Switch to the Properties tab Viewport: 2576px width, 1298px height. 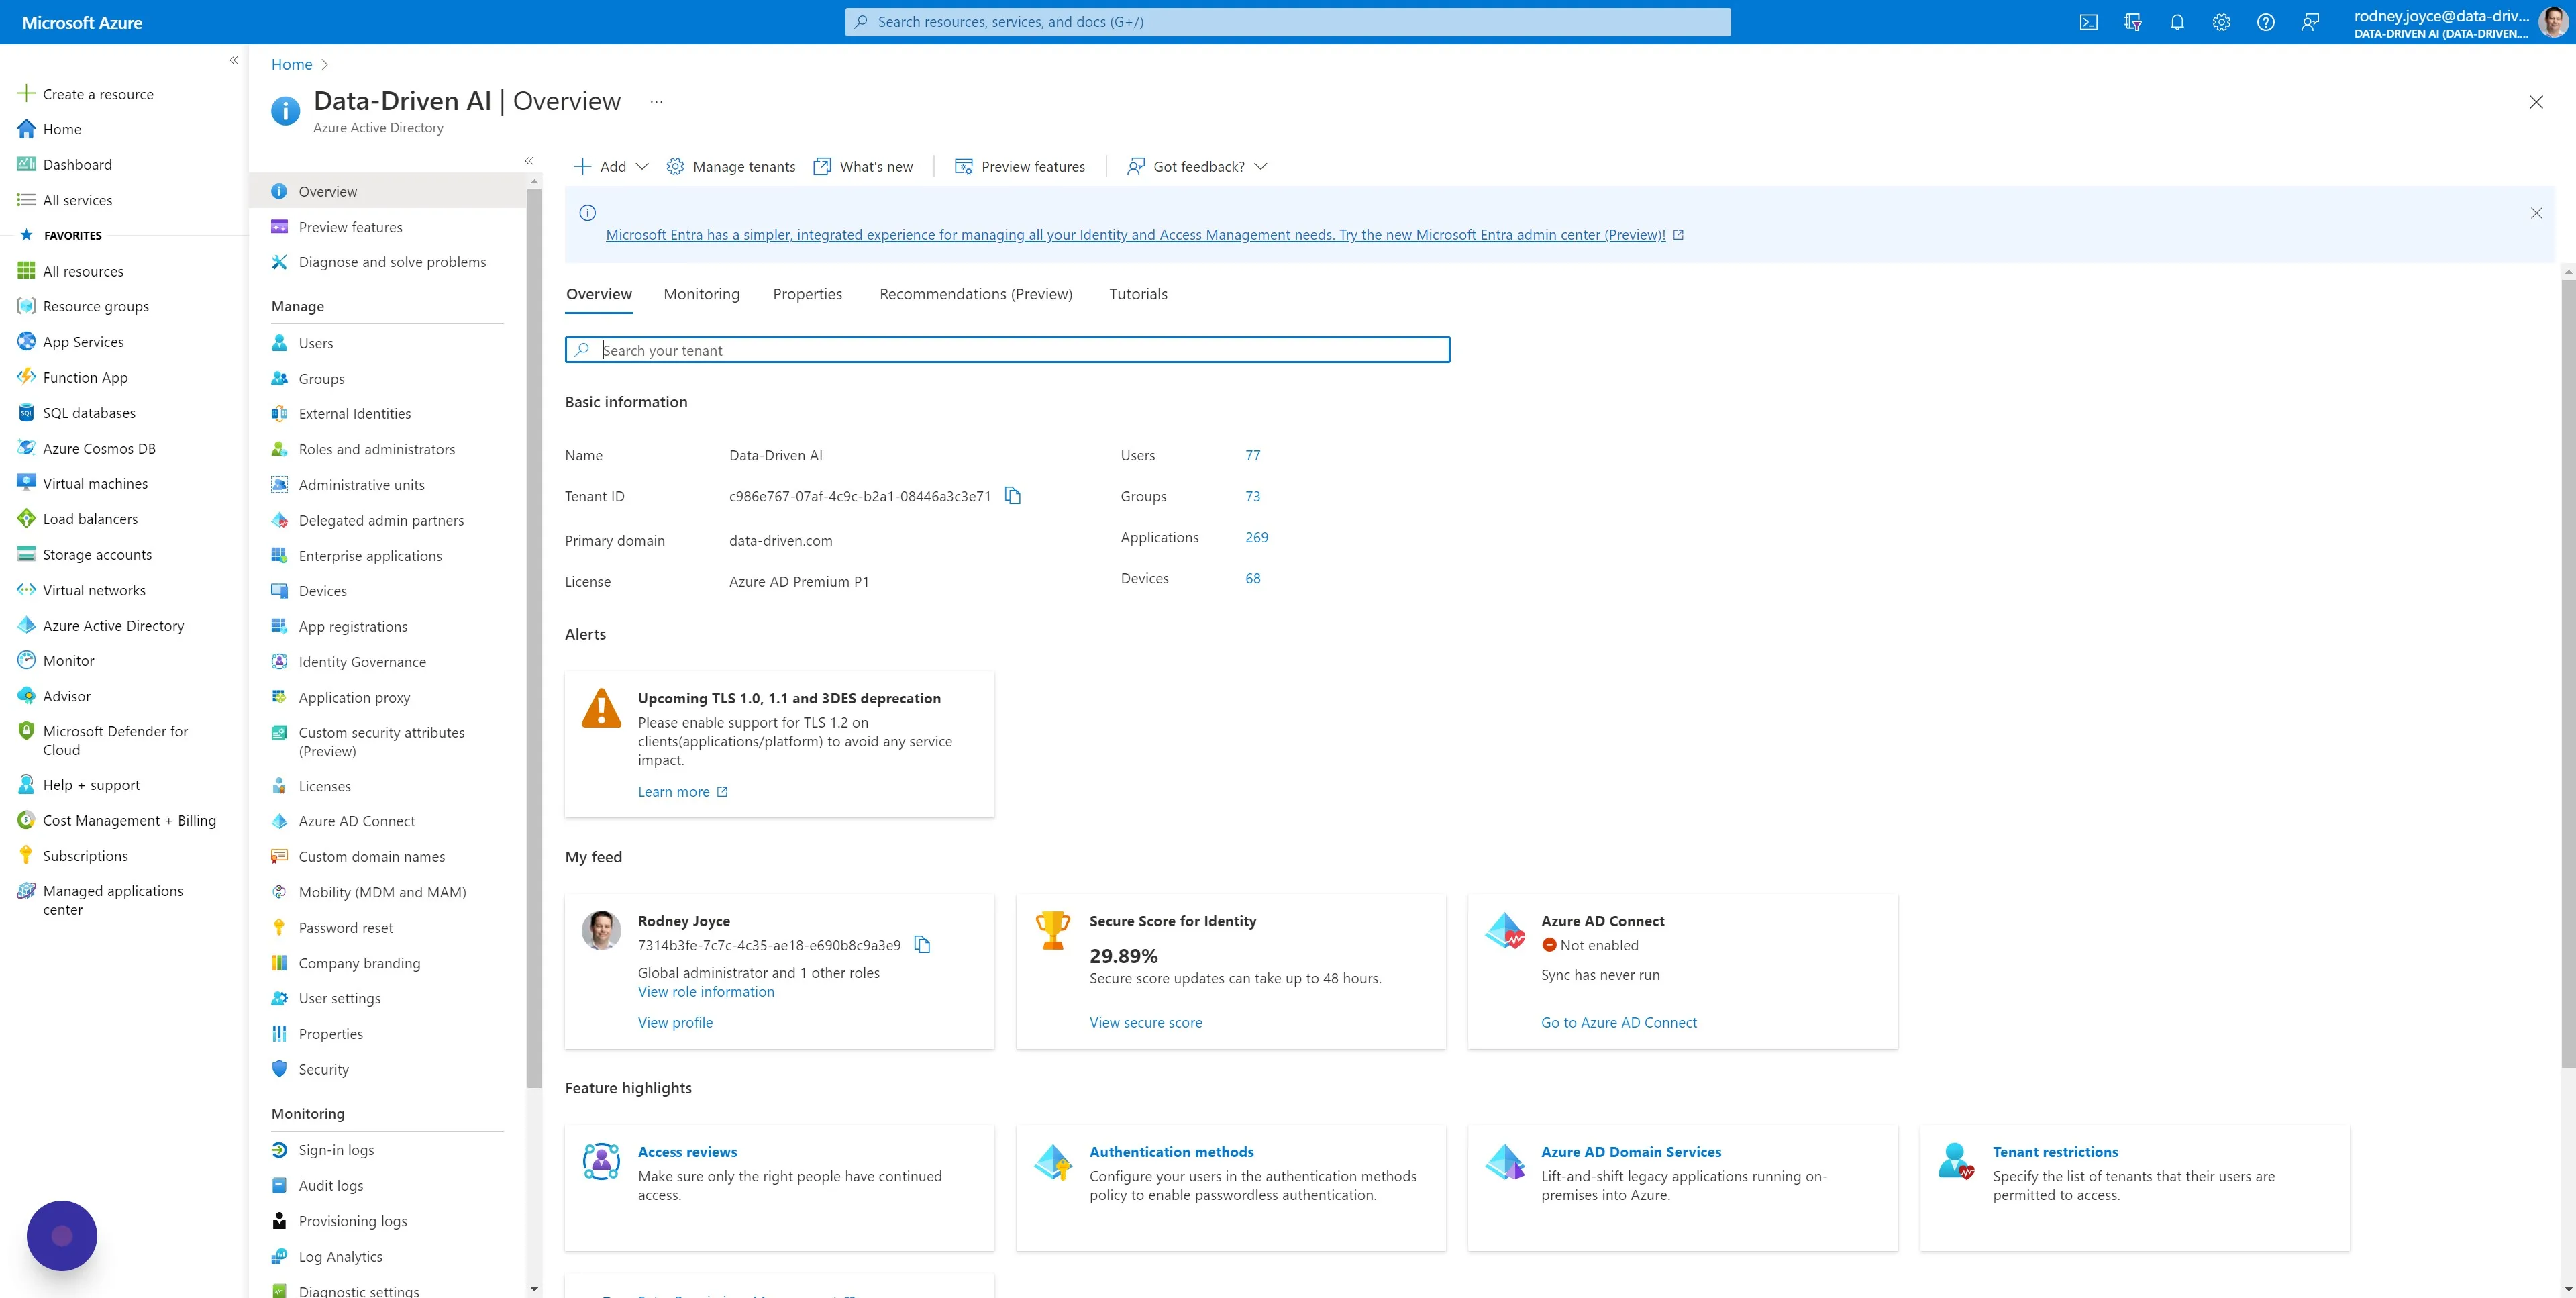click(x=807, y=294)
